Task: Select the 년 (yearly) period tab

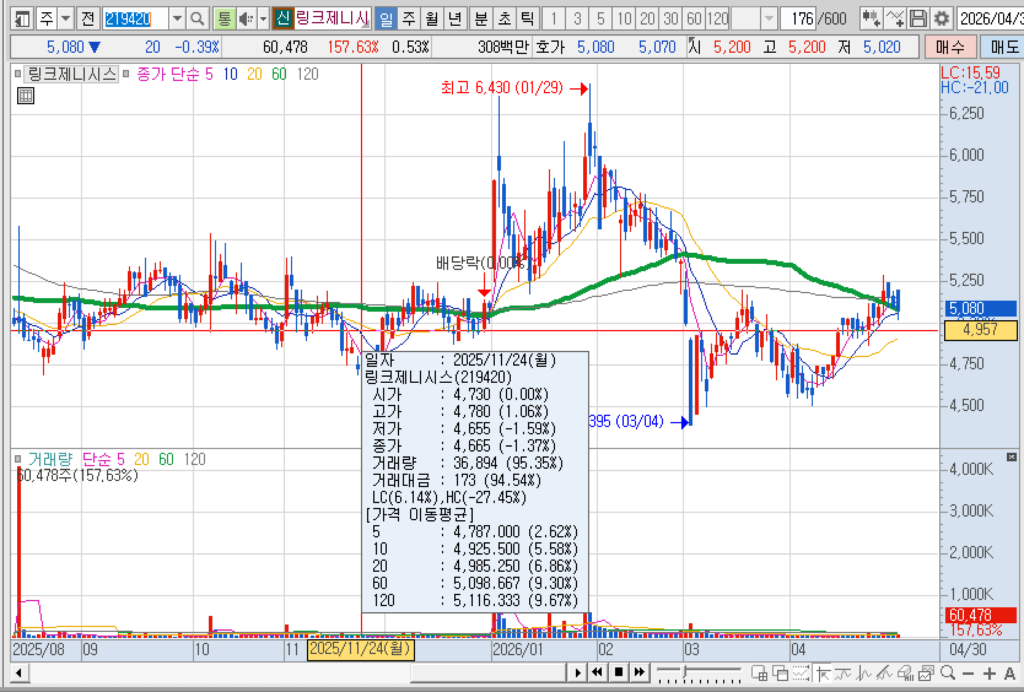Action: tap(455, 18)
